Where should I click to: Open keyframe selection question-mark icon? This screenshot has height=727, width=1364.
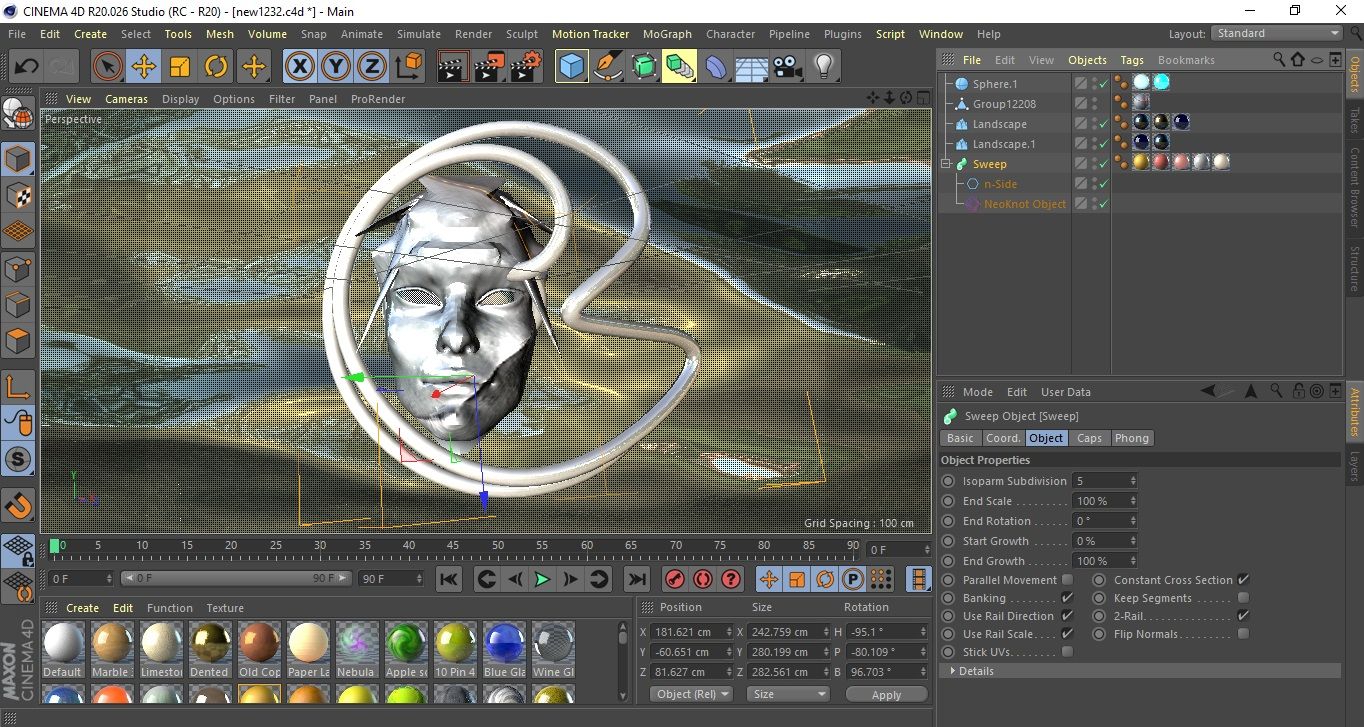[x=731, y=579]
